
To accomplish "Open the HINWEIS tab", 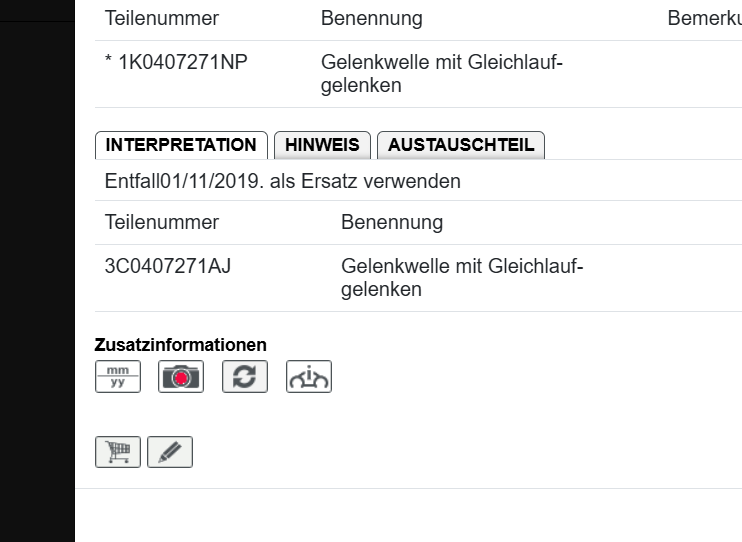I will tap(322, 145).
